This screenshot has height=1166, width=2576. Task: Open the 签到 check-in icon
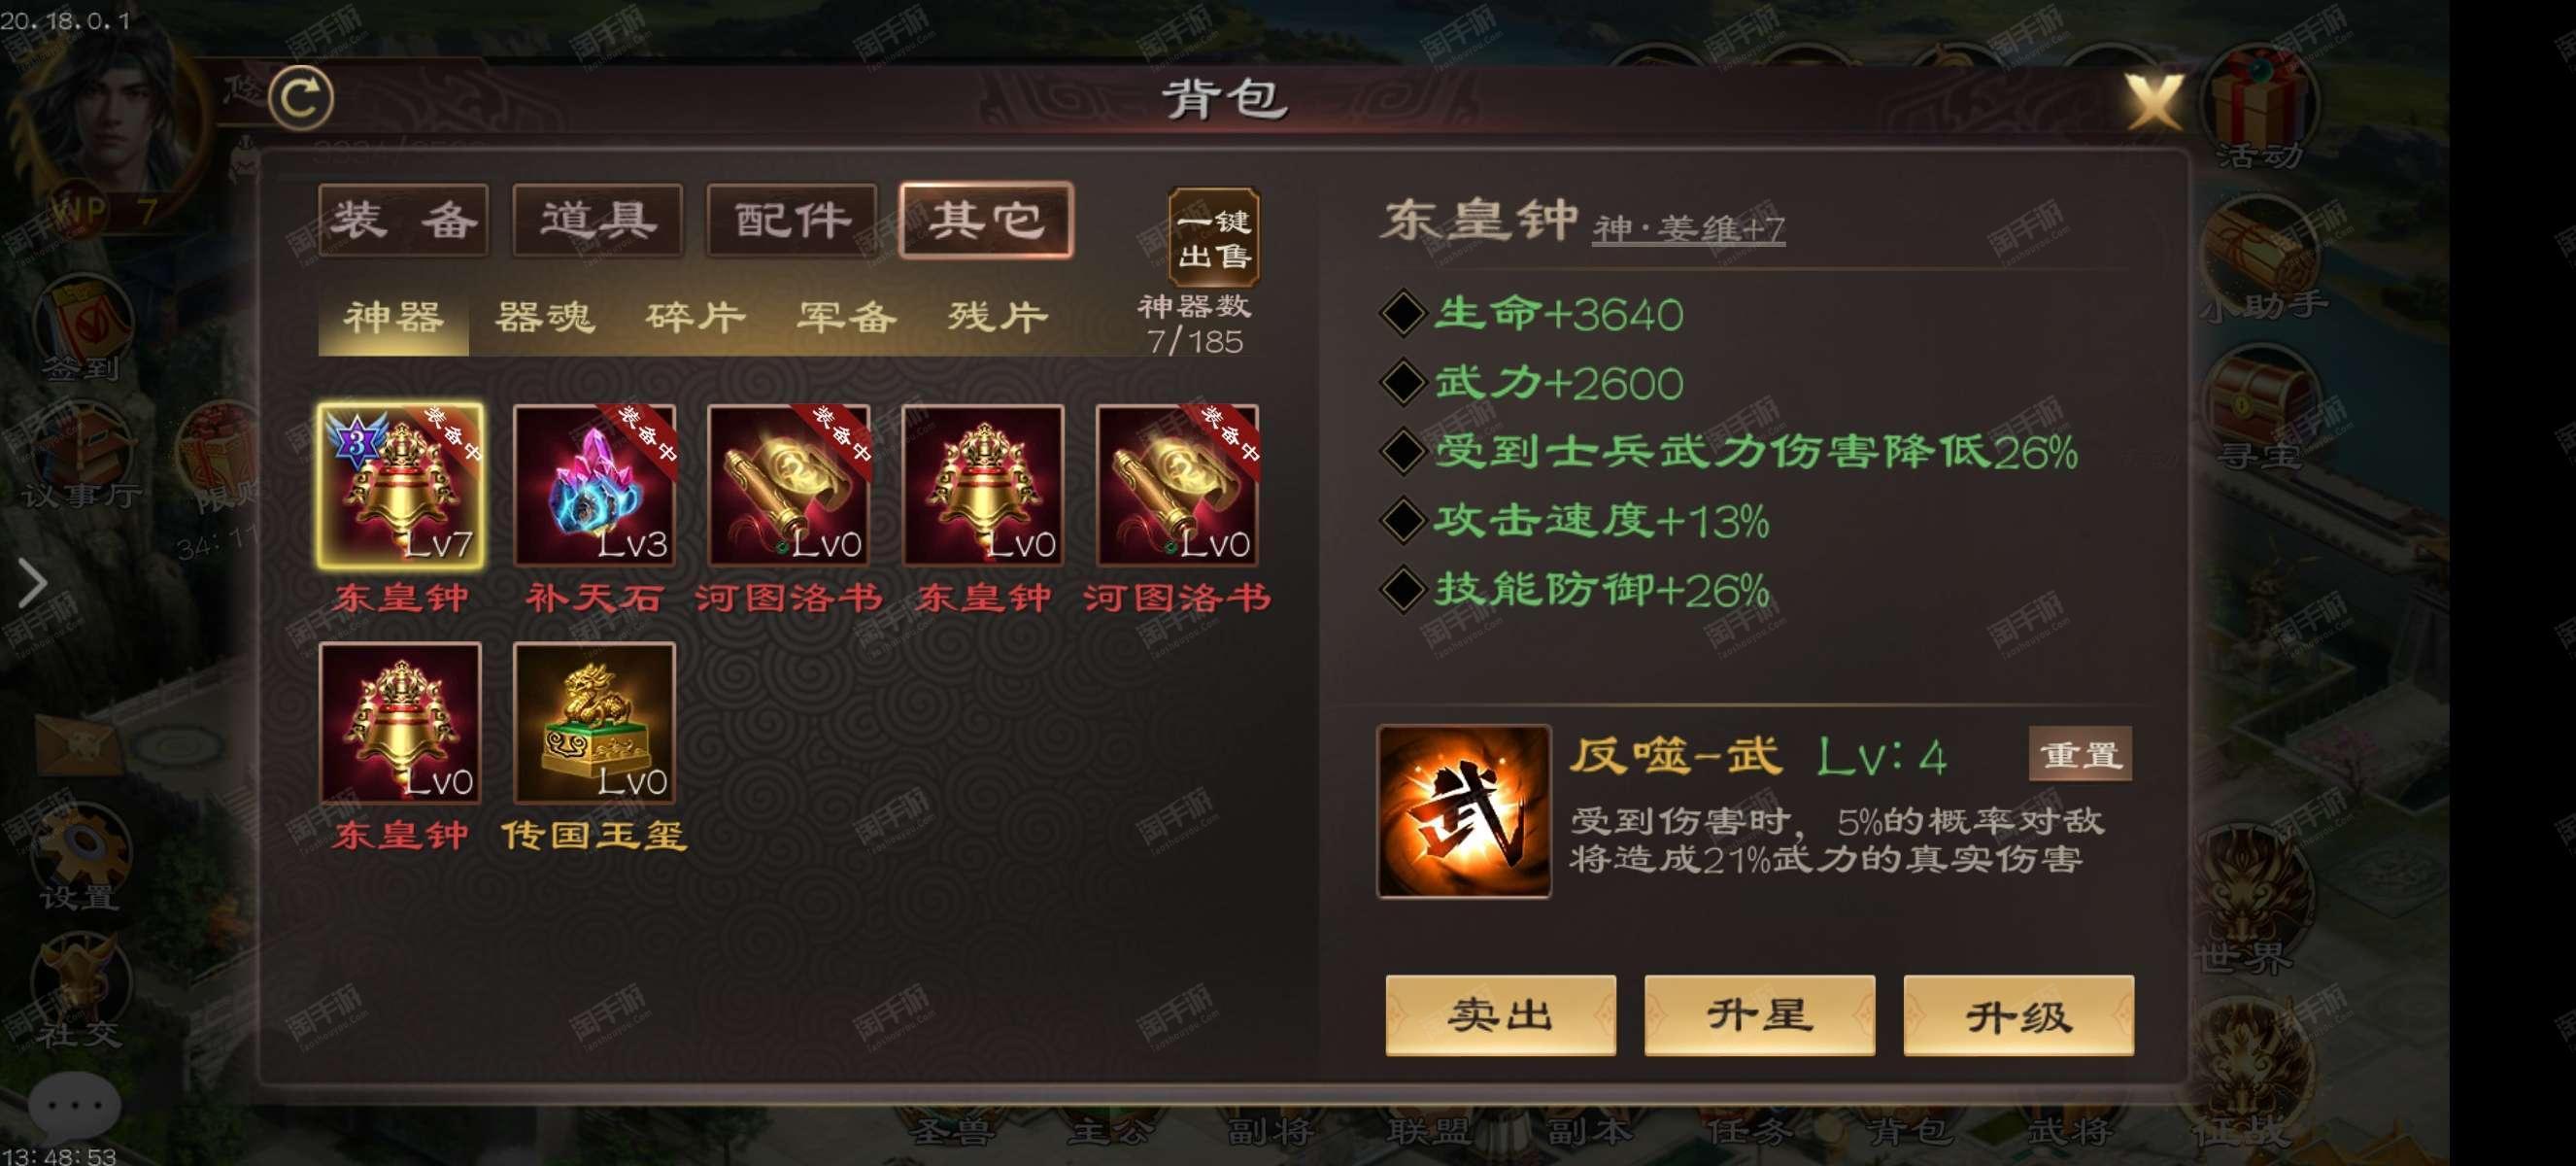click(83, 330)
